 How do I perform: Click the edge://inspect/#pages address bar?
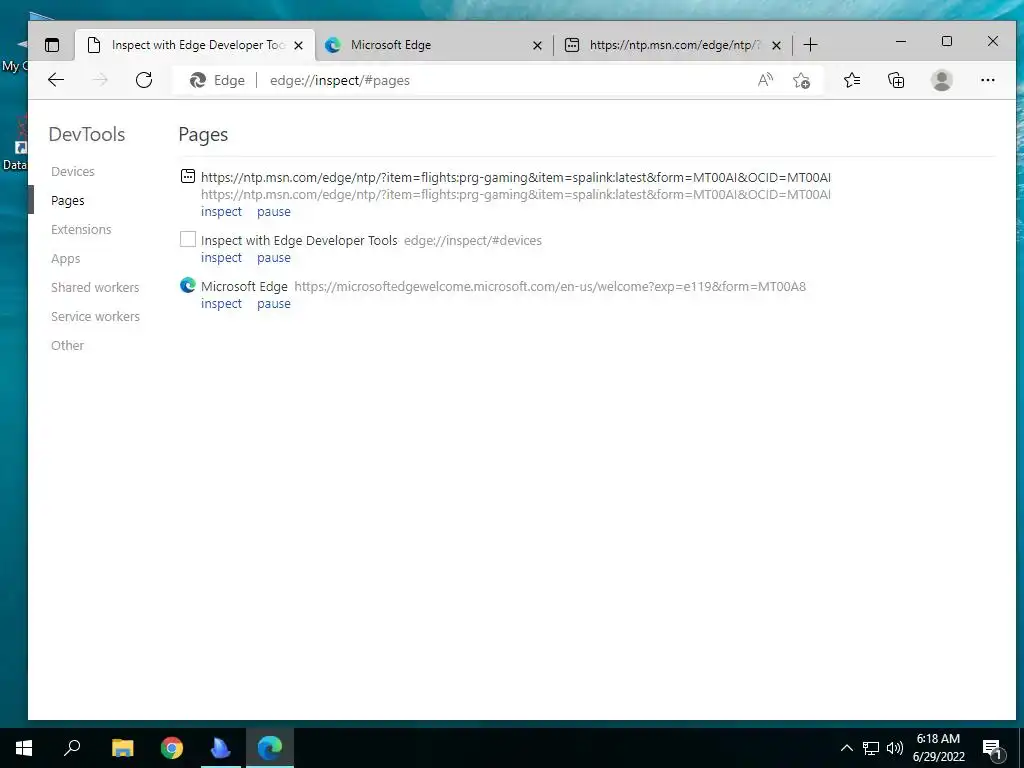click(x=496, y=80)
